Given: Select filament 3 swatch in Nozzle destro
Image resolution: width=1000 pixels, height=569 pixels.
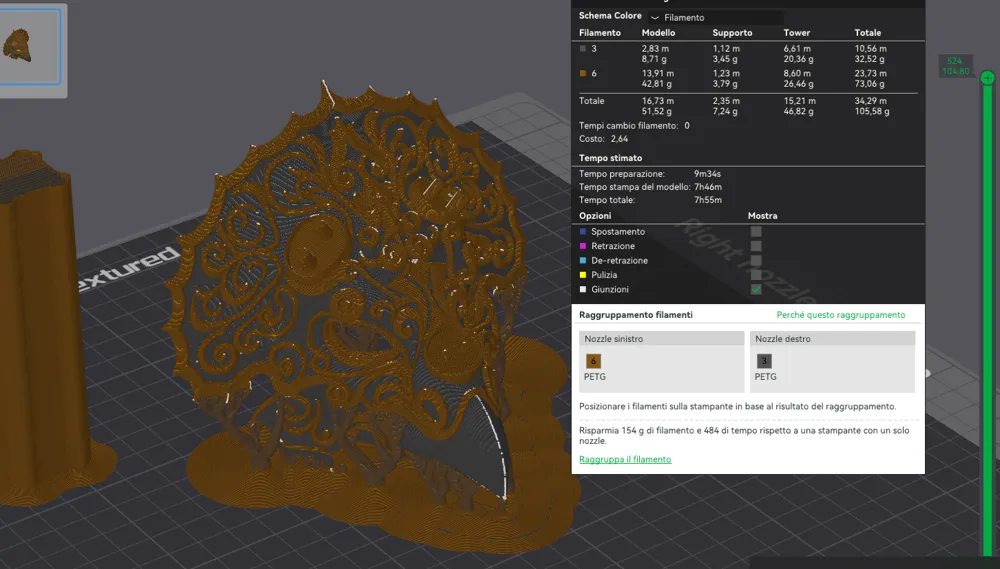Looking at the screenshot, I should click(x=764, y=361).
